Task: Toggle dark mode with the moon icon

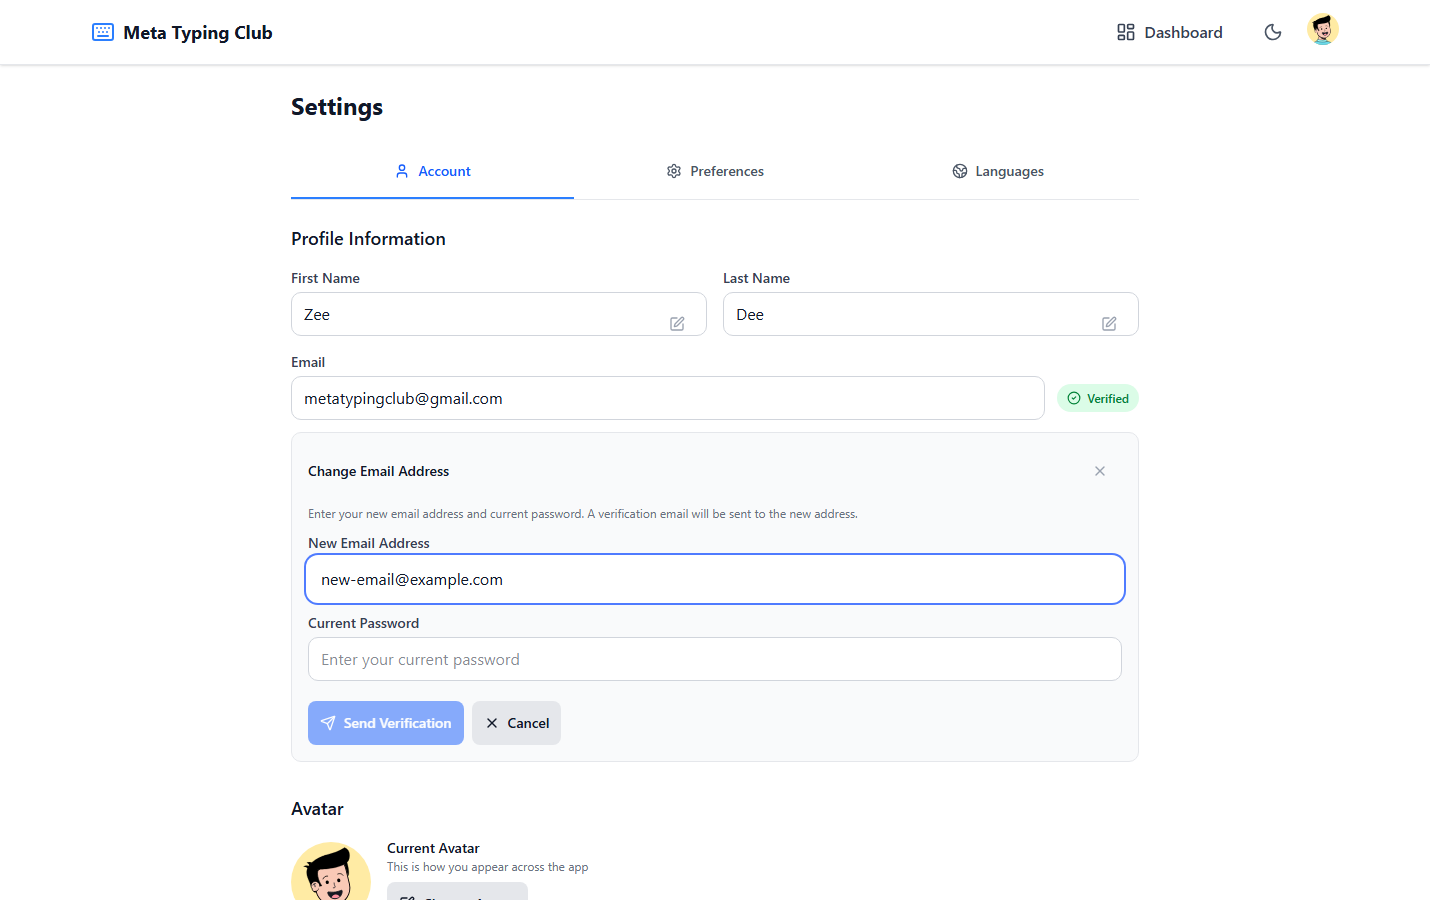Action: (x=1273, y=32)
